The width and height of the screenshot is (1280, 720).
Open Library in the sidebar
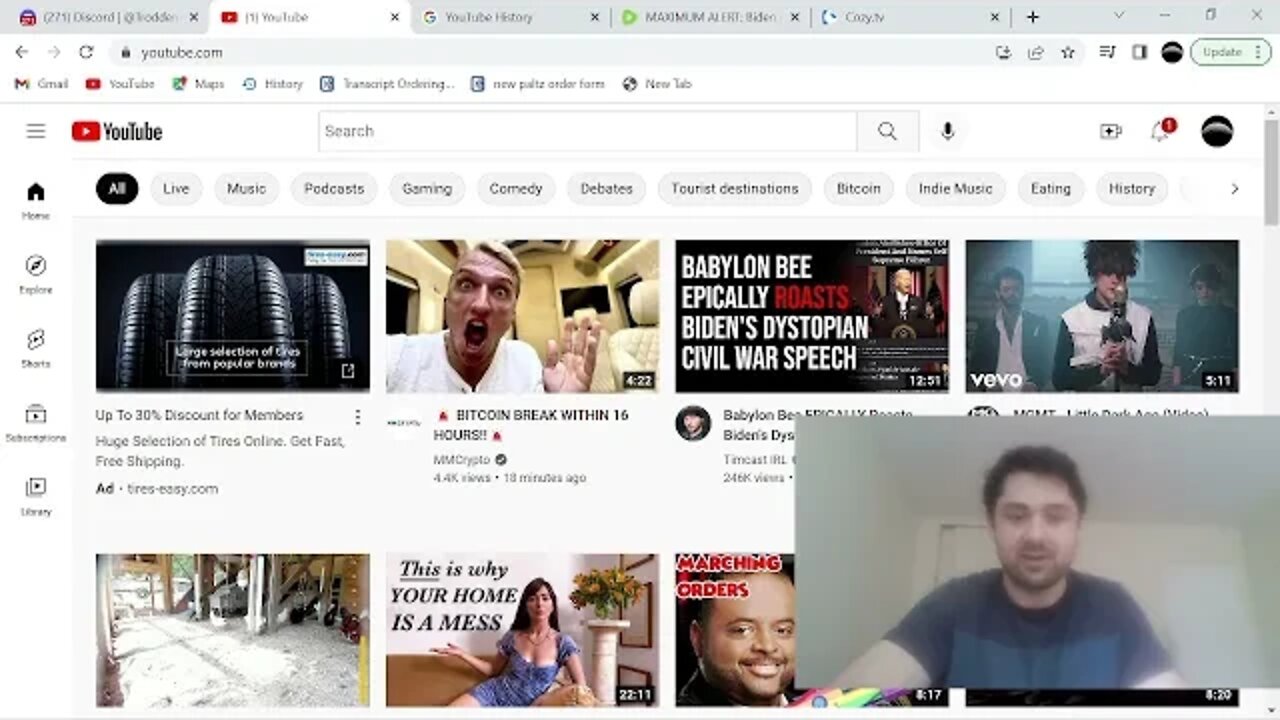(36, 496)
